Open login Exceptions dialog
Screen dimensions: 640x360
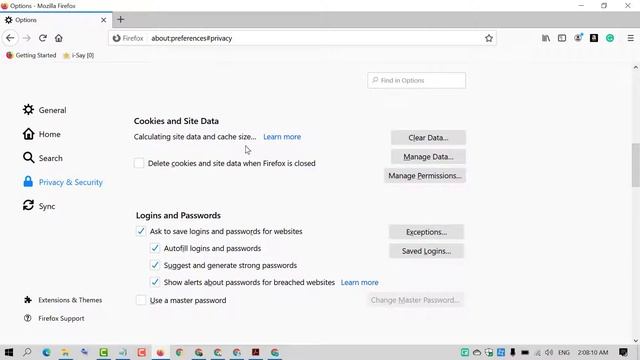point(426,232)
